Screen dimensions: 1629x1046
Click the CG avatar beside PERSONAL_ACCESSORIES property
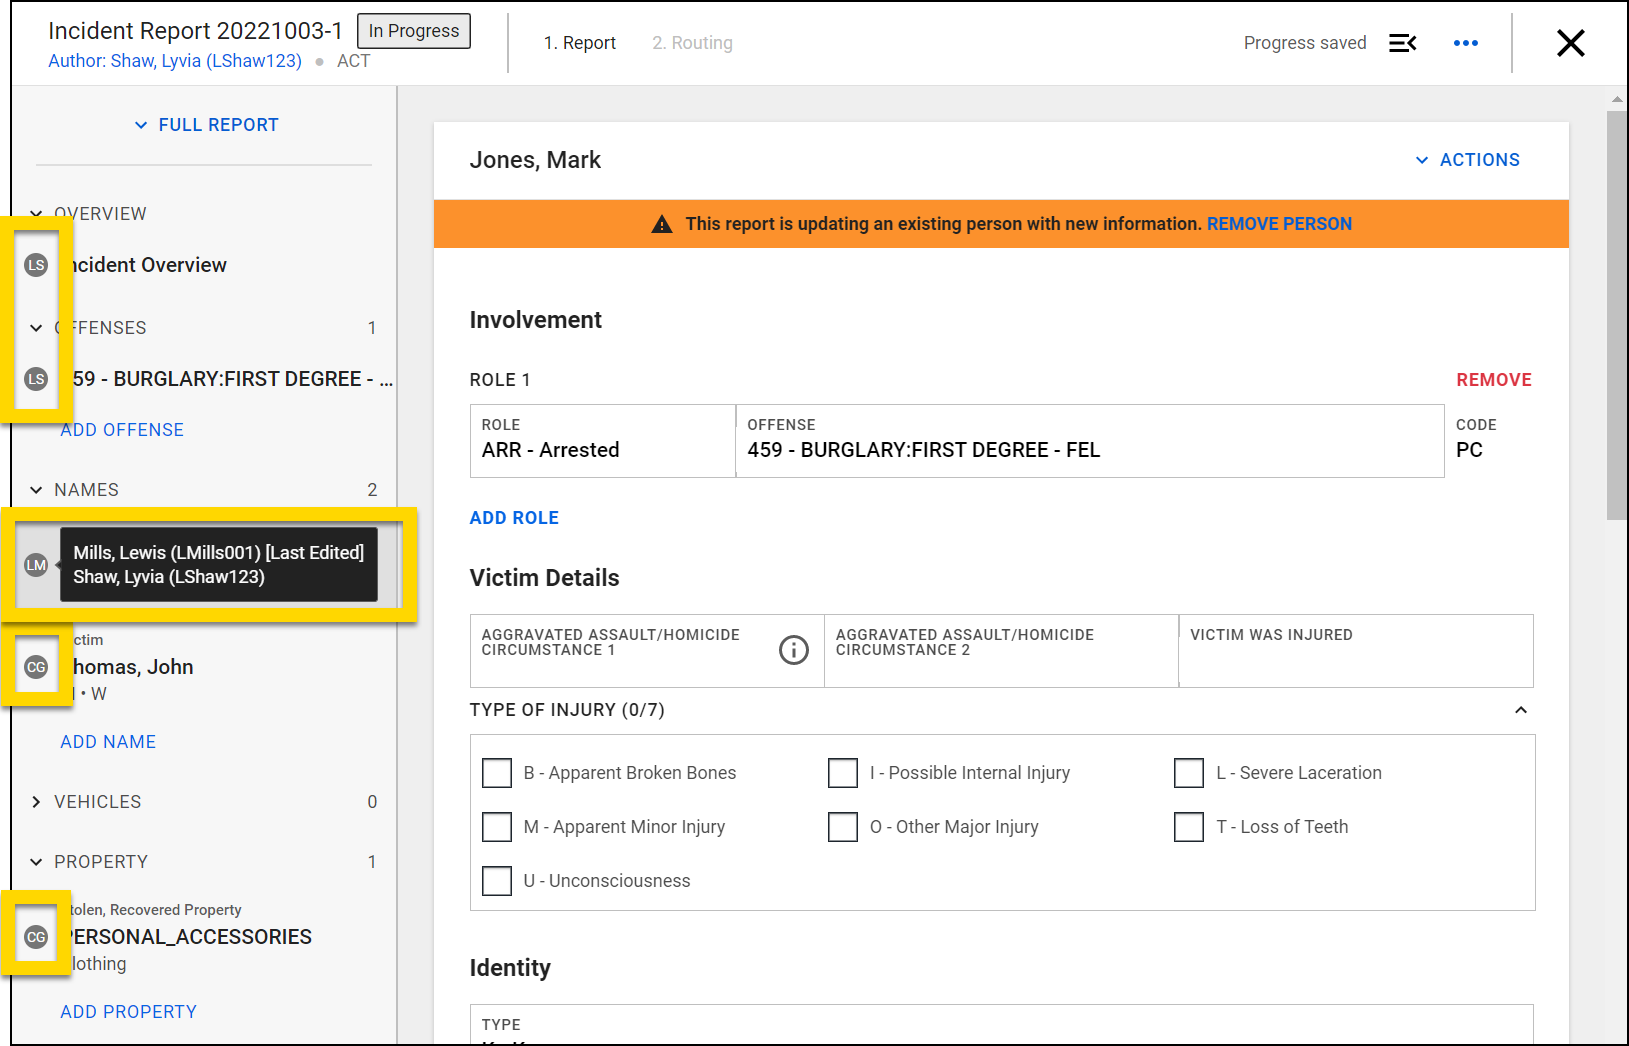pos(37,937)
